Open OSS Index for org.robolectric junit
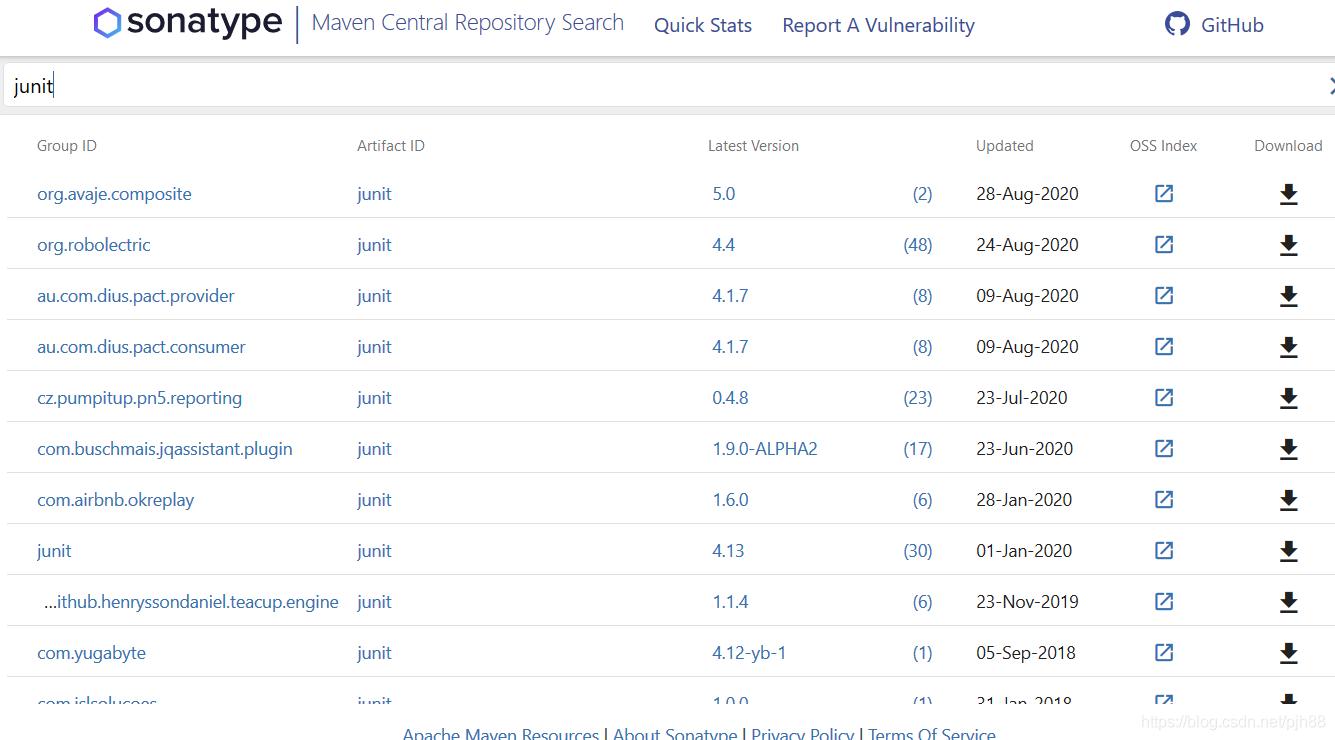Viewport: 1335px width, 740px height. [x=1164, y=245]
